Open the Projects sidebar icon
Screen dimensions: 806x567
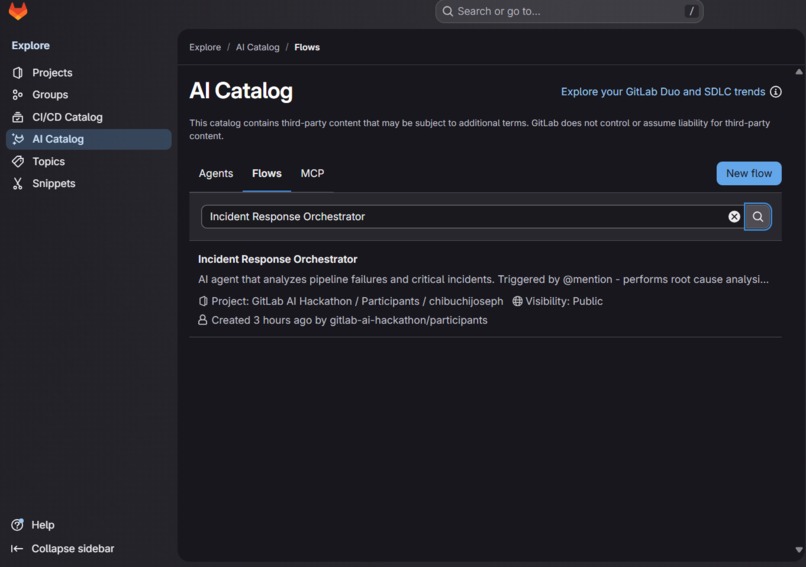[17, 73]
